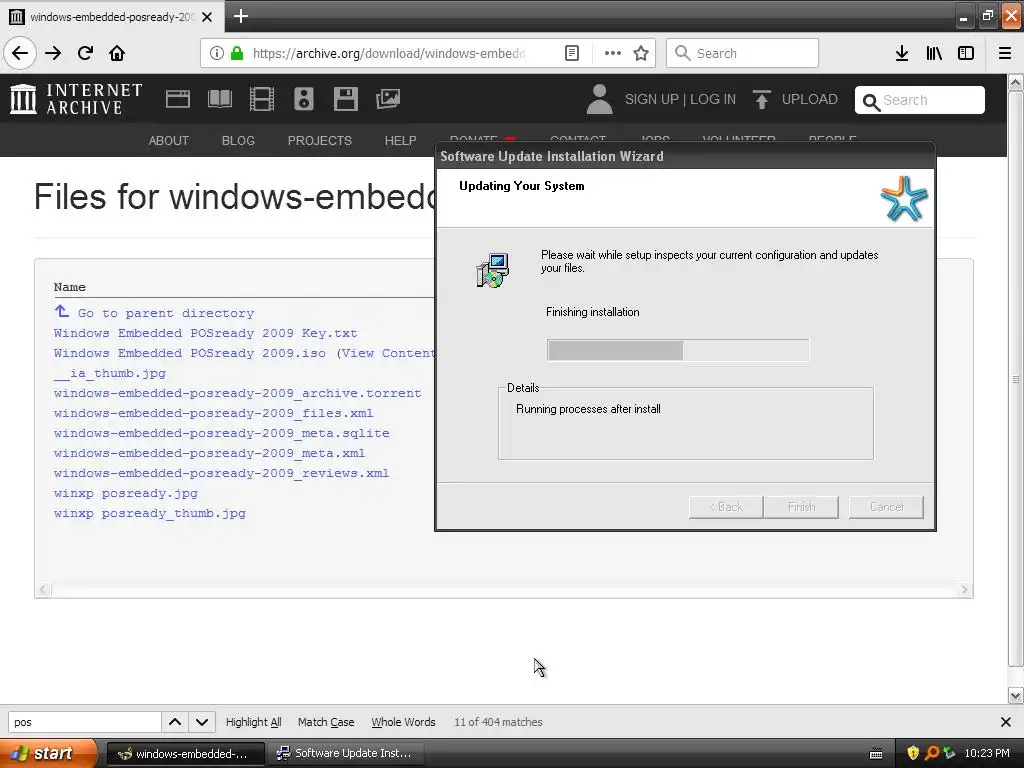Click LOG IN link in Archive header
Image resolution: width=1024 pixels, height=768 pixels.
coord(712,99)
